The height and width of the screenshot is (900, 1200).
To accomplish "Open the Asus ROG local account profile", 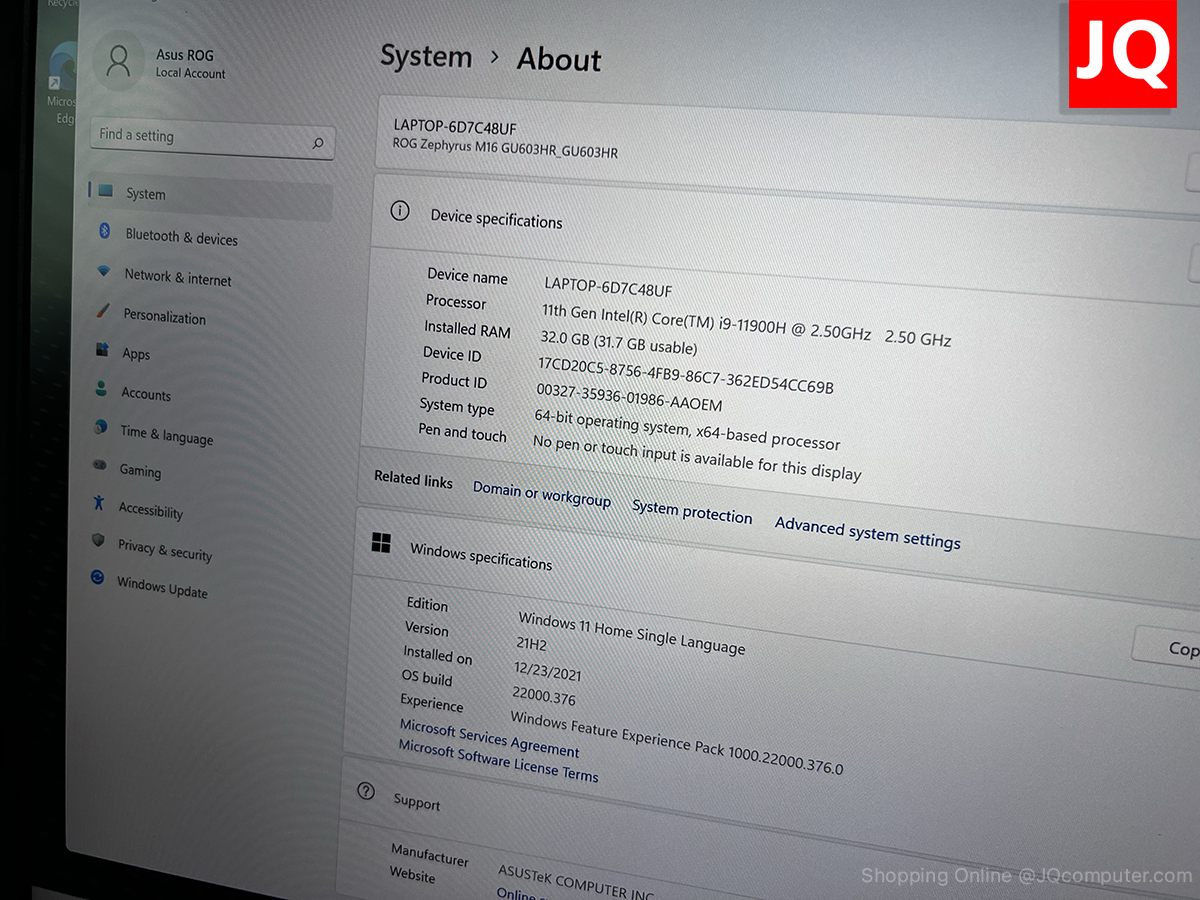I will pos(162,62).
